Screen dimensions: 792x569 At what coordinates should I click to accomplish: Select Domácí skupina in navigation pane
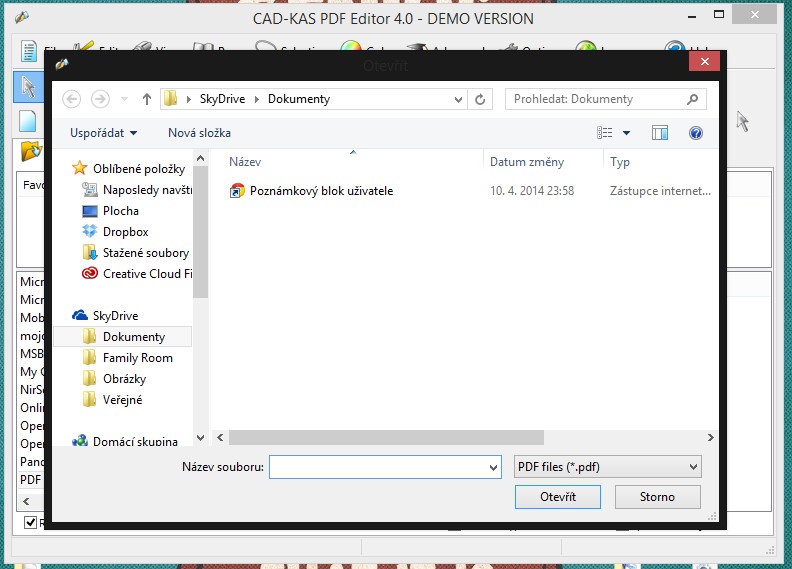(x=135, y=441)
